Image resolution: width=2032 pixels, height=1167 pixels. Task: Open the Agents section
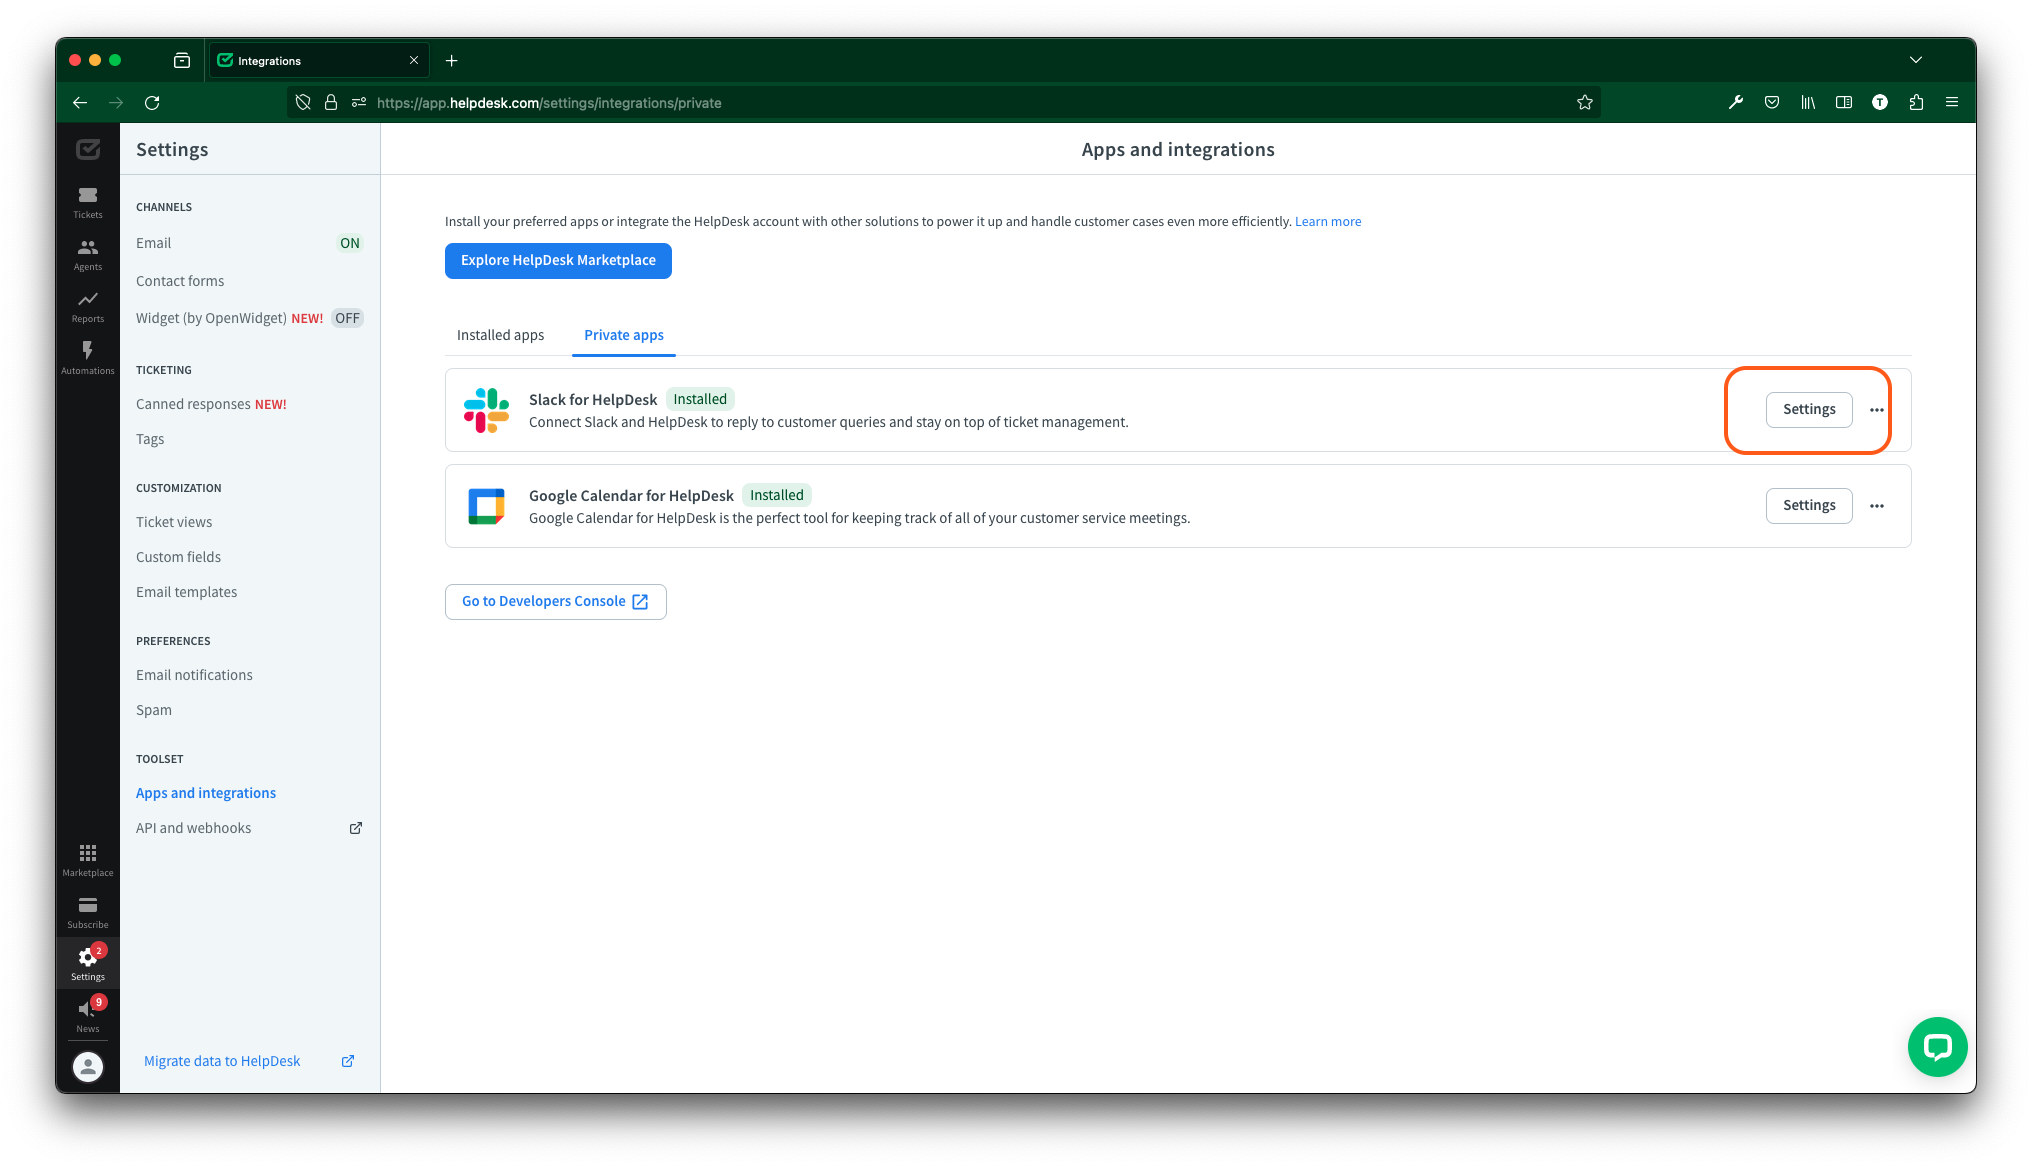pos(88,254)
